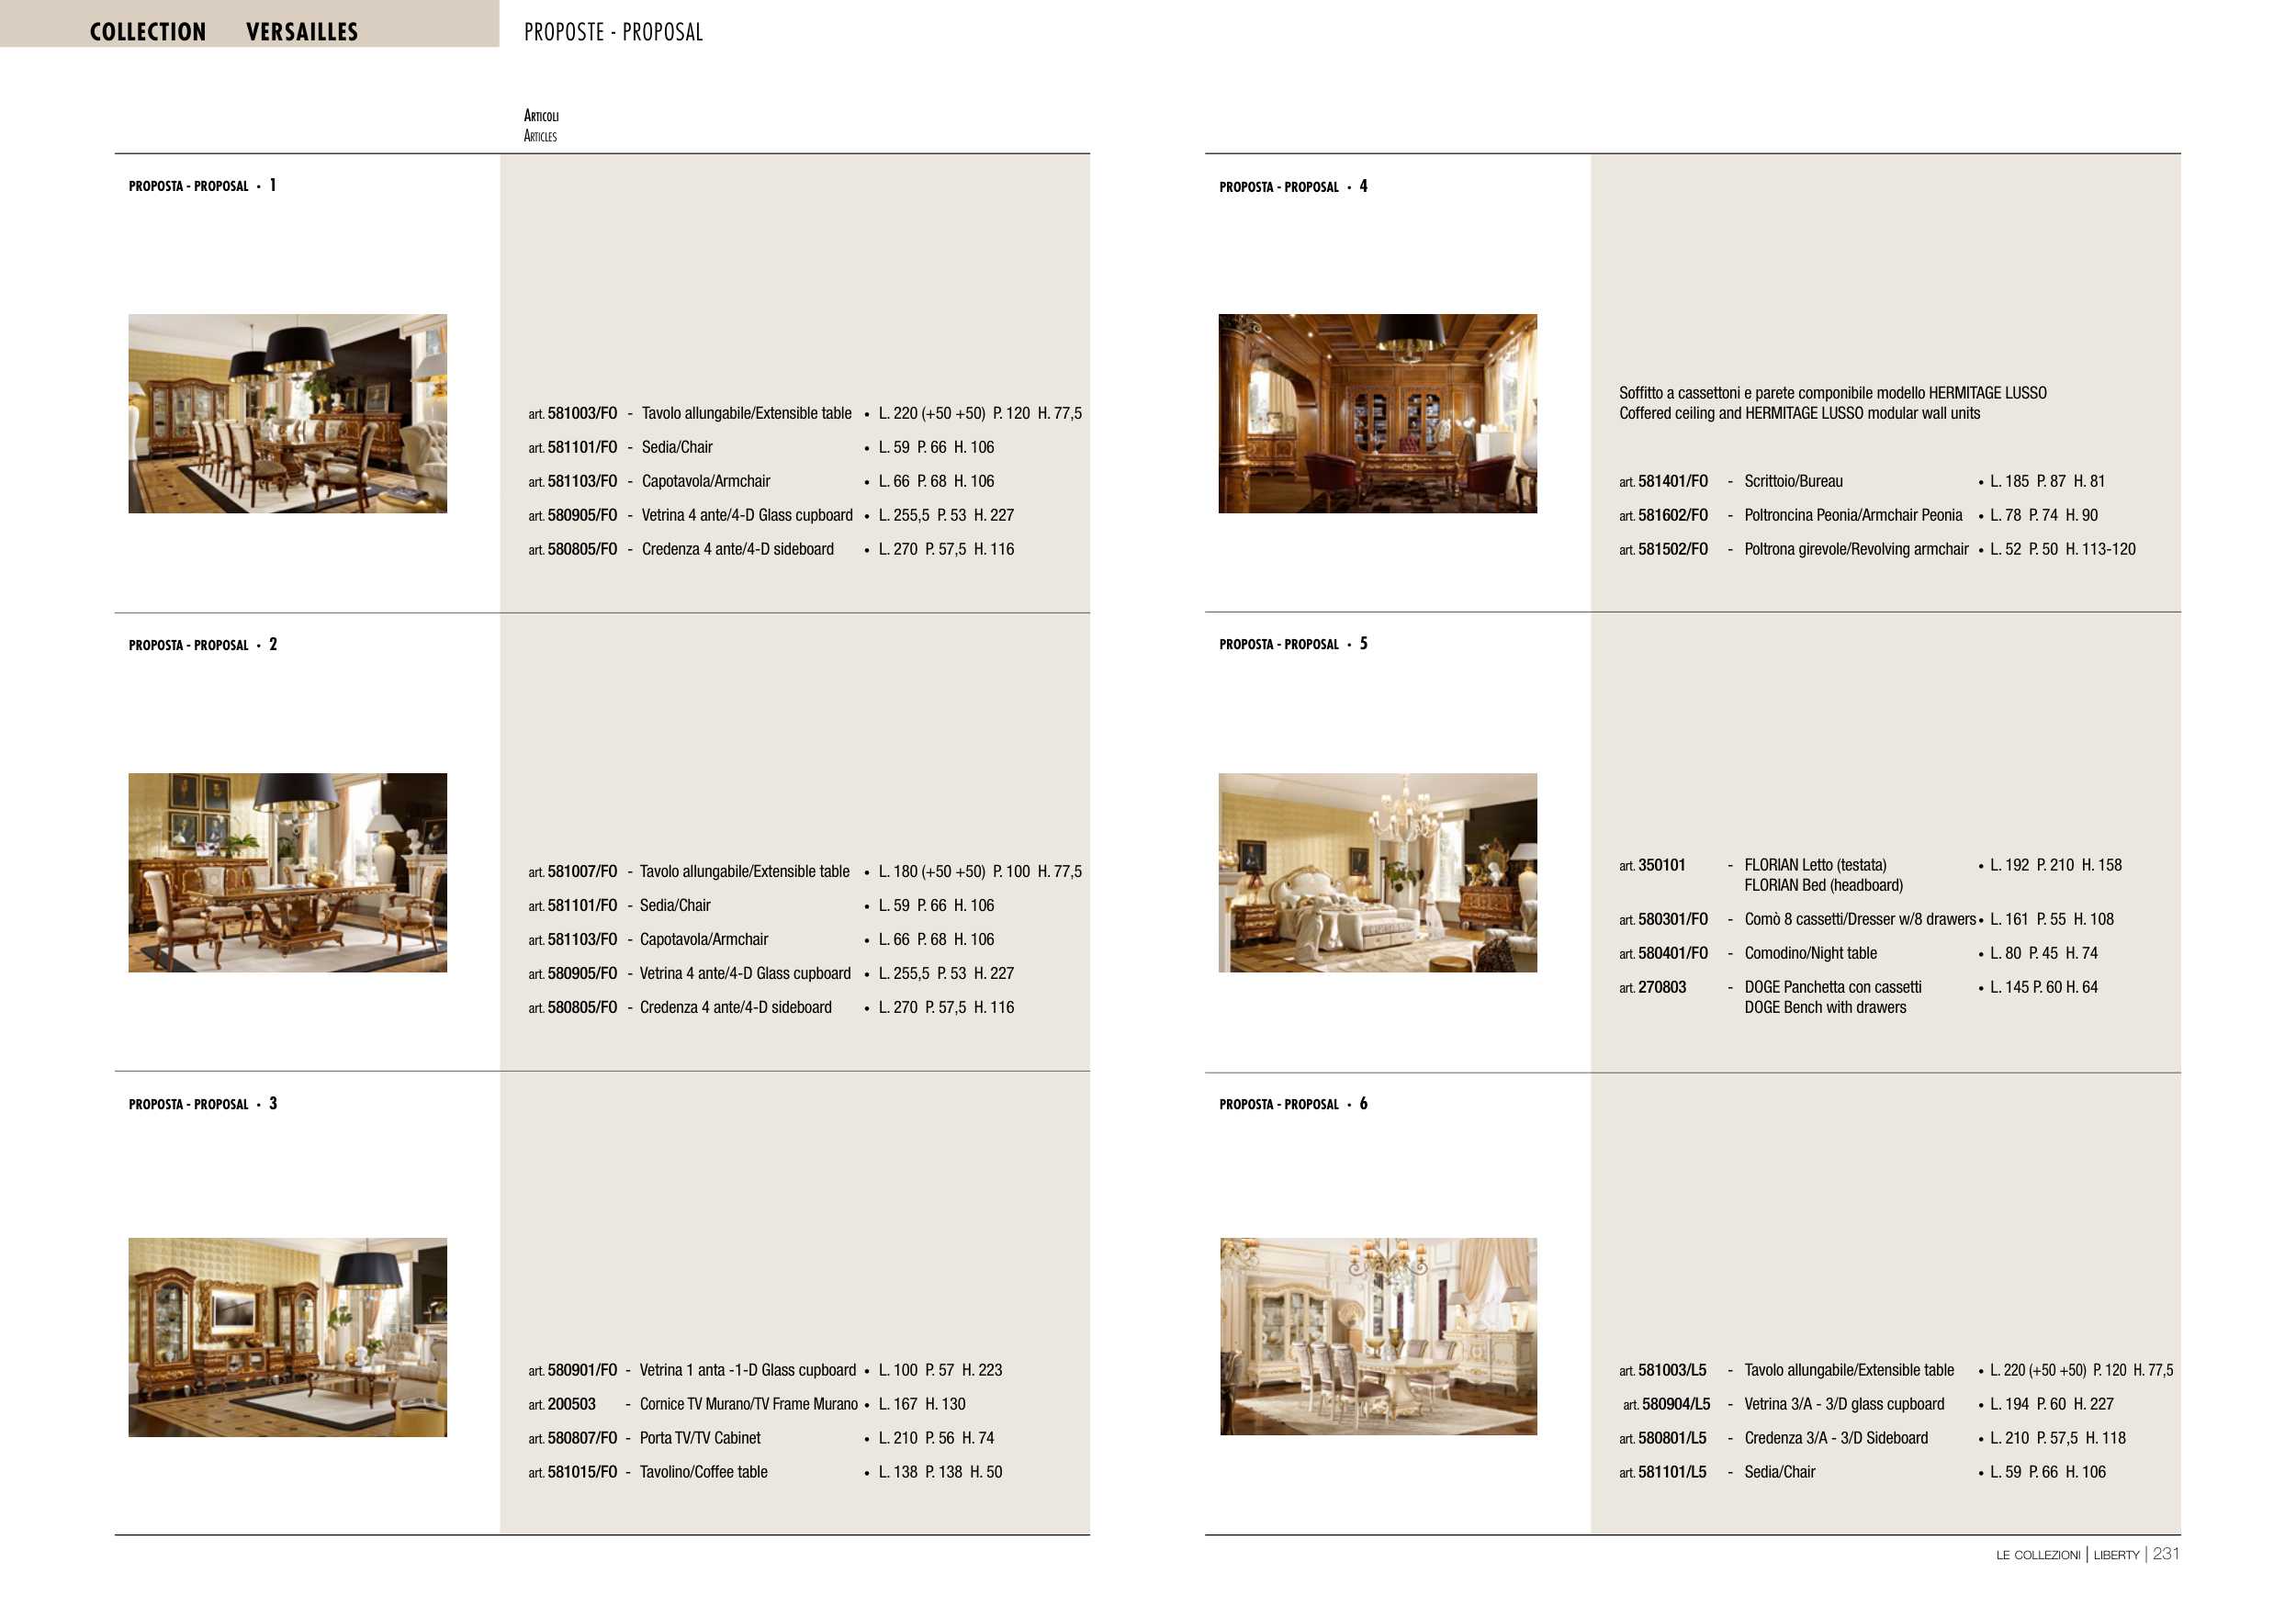Click article code 581007/FO extensible table
The width and height of the screenshot is (2296, 1607).
(x=581, y=872)
